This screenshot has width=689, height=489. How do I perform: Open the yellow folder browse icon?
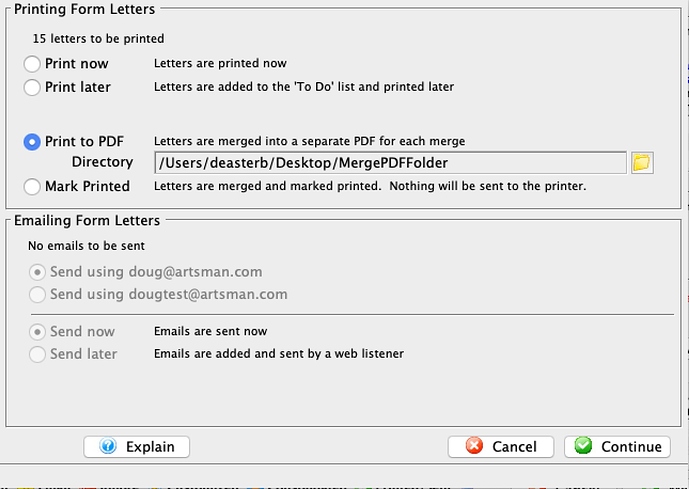click(642, 163)
